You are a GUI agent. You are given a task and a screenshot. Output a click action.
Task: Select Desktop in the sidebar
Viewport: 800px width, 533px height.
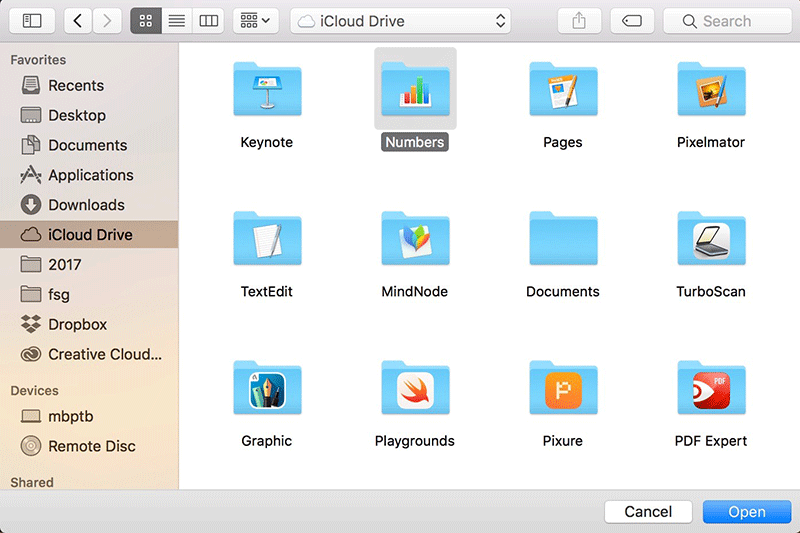(89, 115)
